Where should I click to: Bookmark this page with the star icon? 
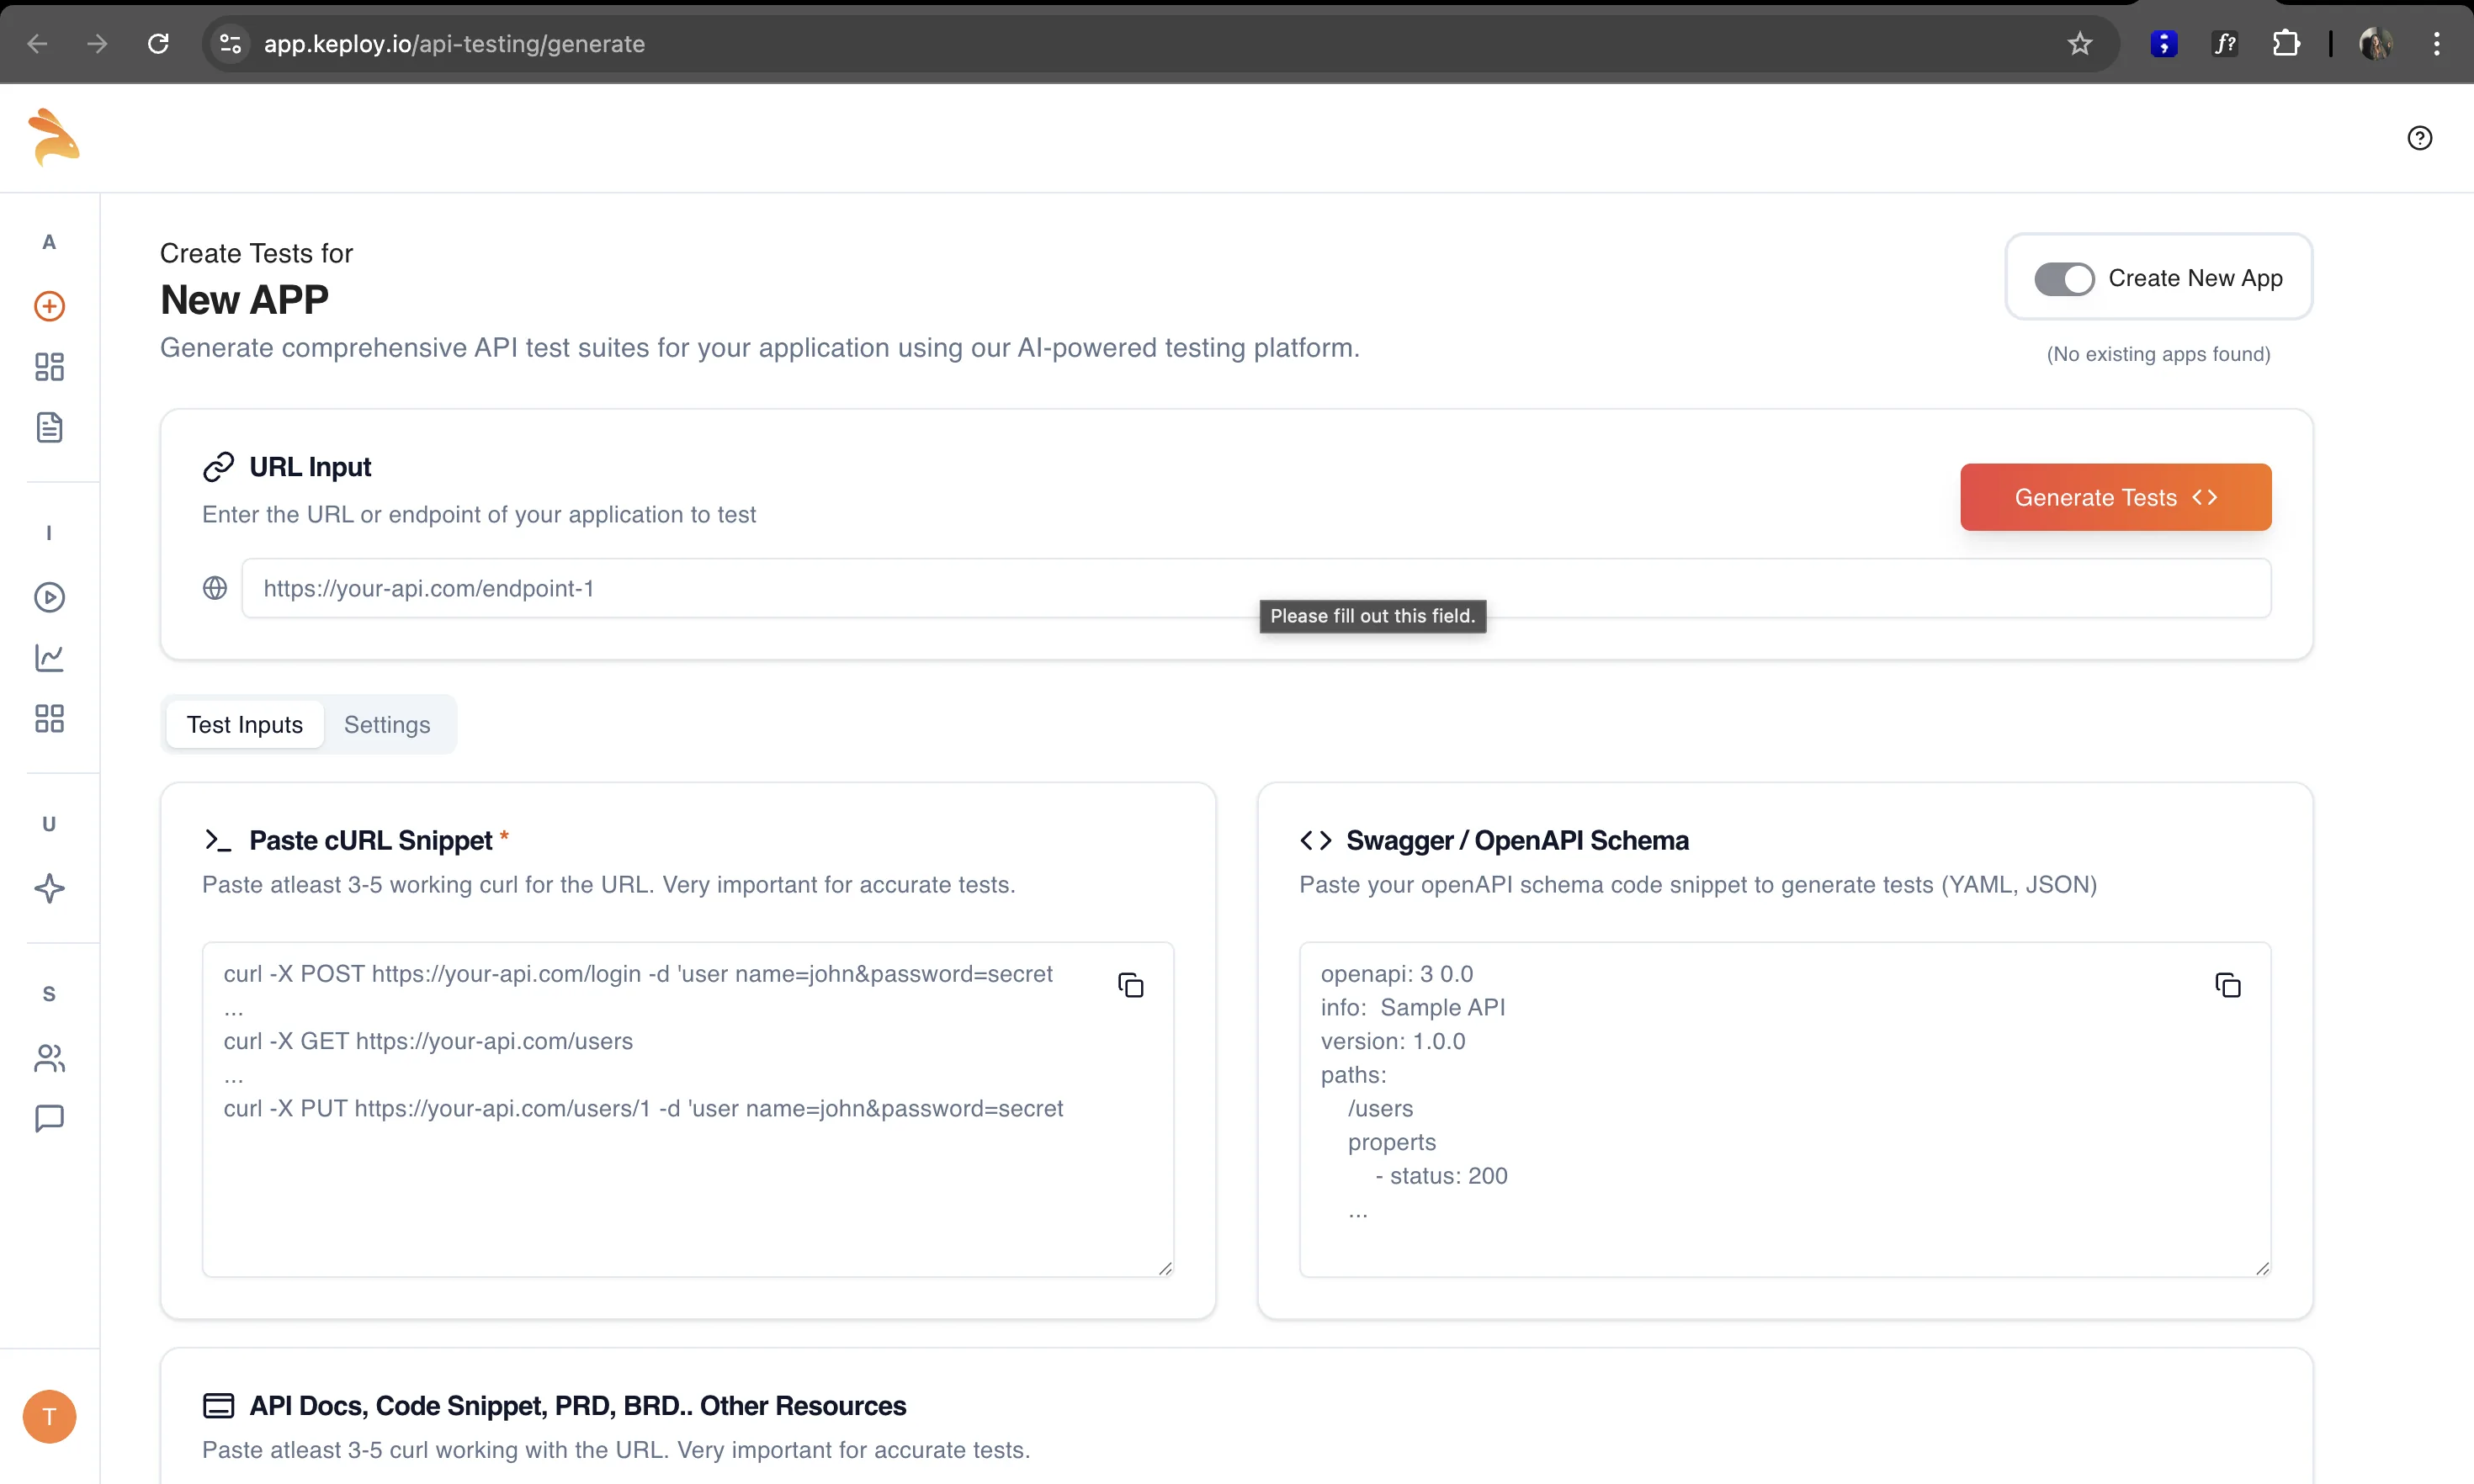(x=2079, y=44)
